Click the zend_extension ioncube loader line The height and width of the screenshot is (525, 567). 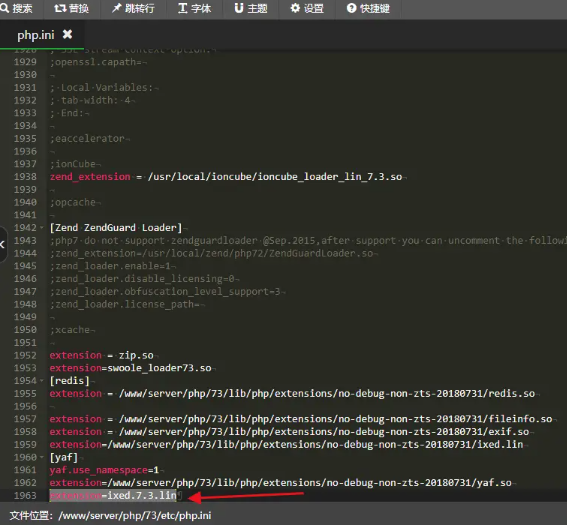coord(226,177)
